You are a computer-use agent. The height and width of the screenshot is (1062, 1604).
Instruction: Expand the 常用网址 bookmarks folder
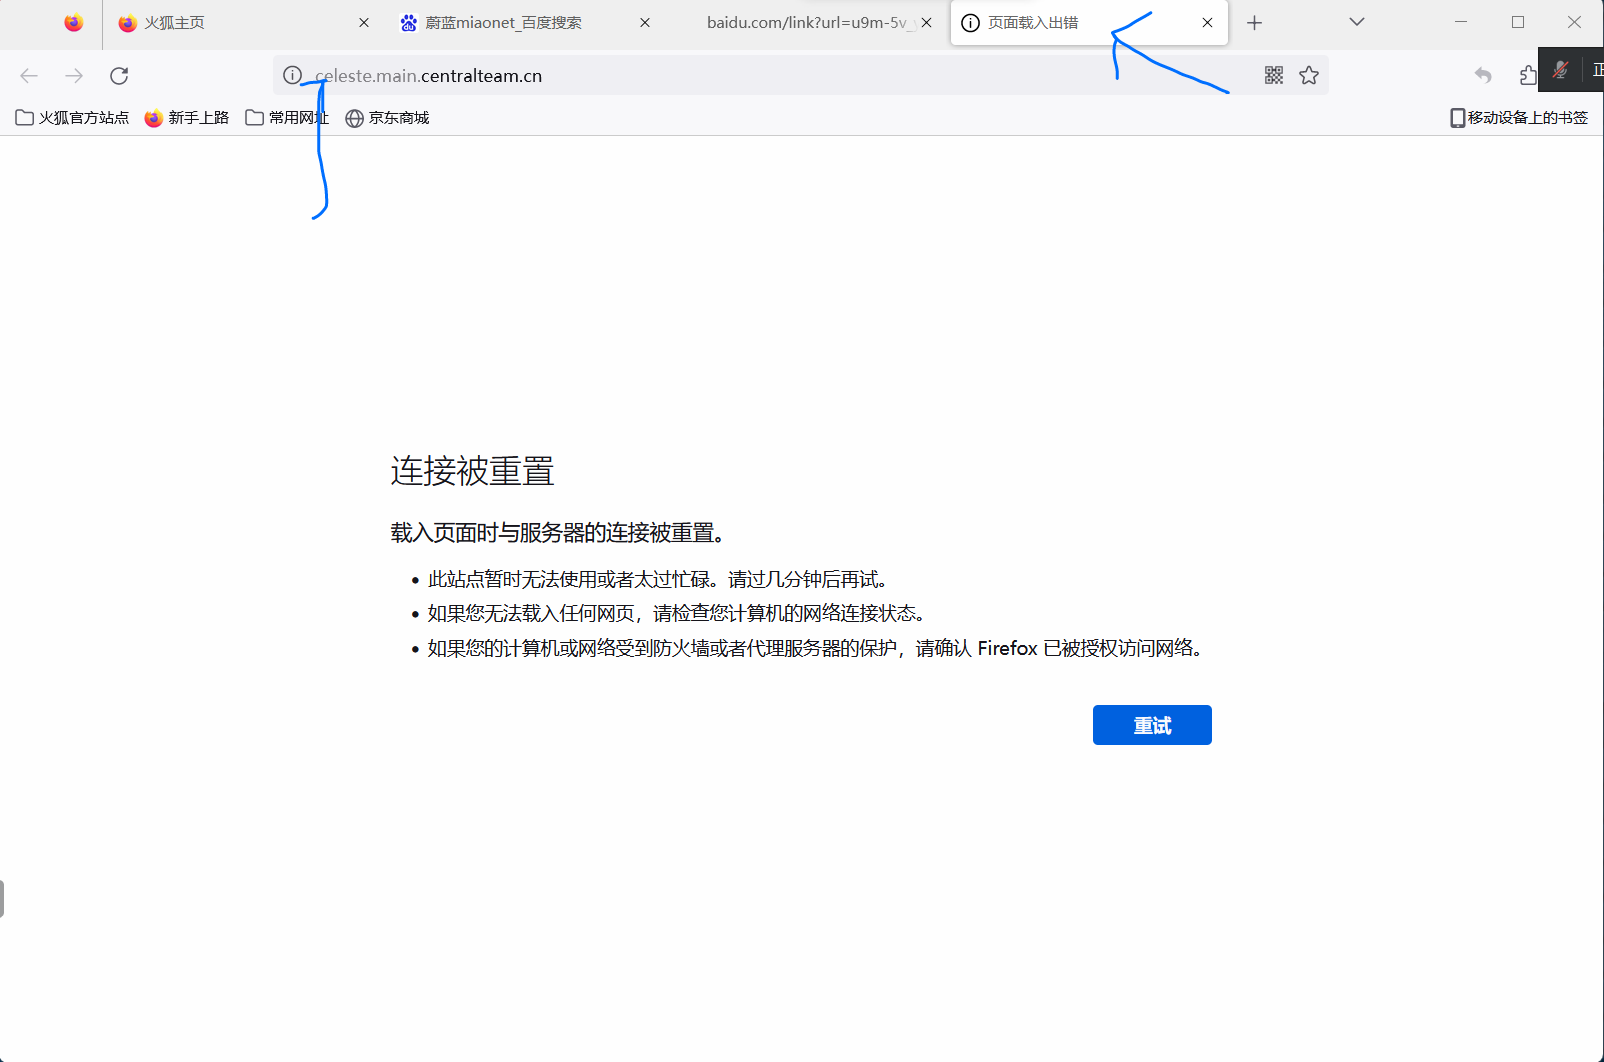287,118
